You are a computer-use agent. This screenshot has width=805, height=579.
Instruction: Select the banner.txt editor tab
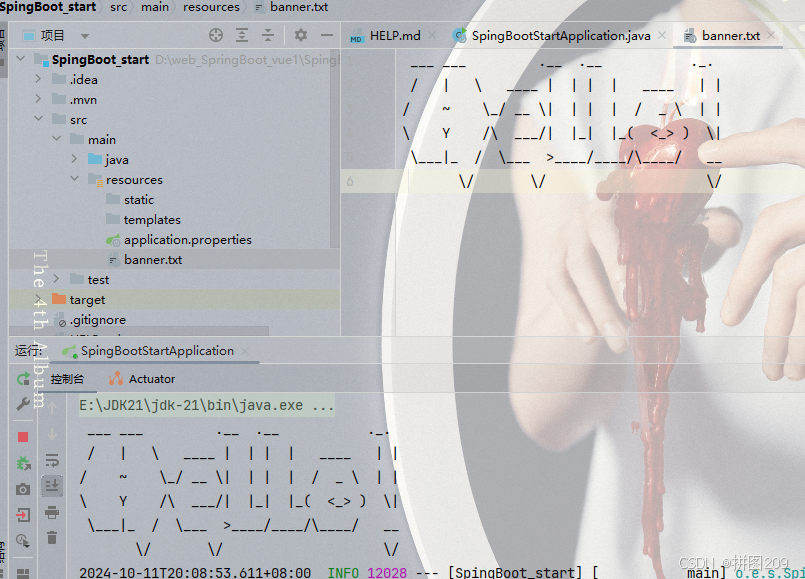(730, 36)
